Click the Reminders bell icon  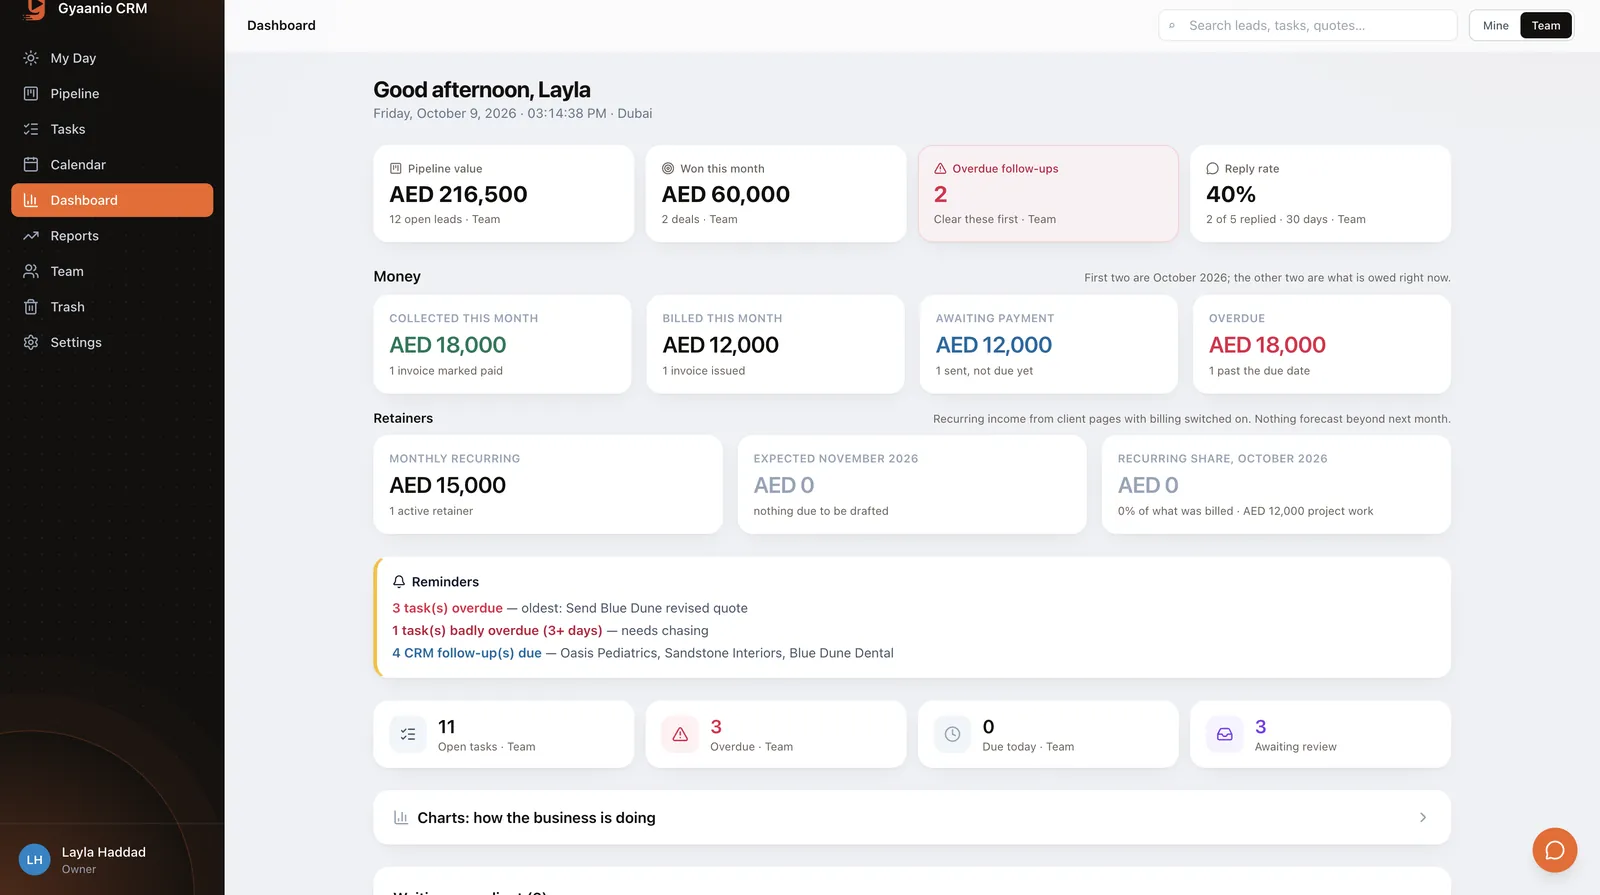tap(399, 582)
